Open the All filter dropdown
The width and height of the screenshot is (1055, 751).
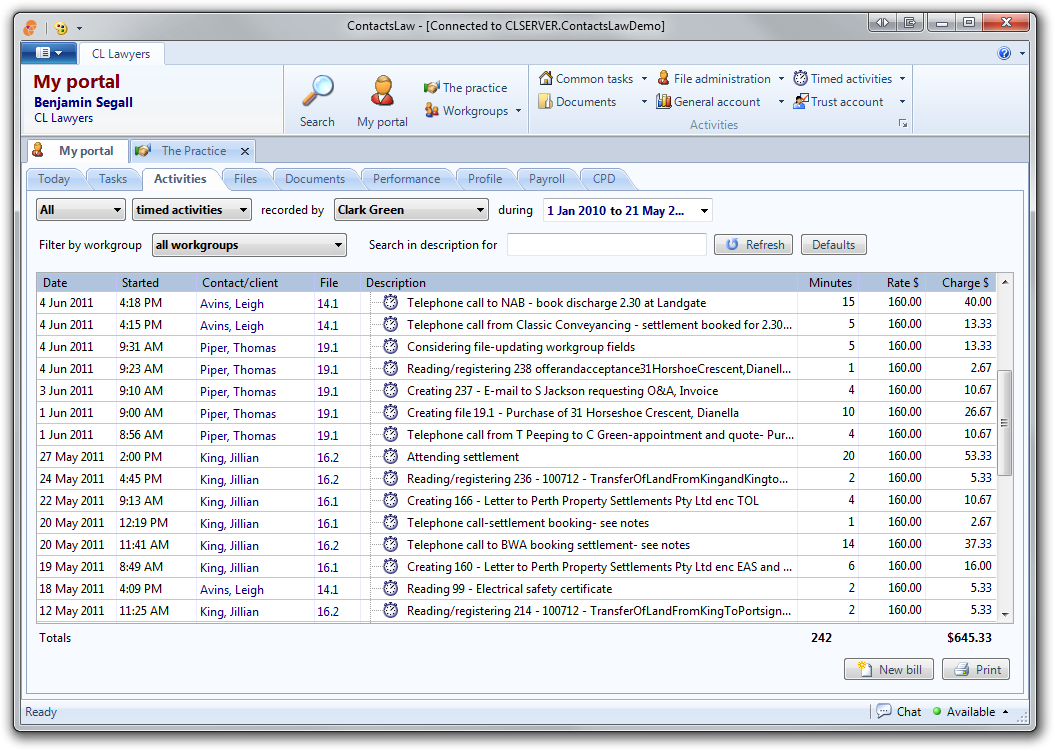click(x=81, y=210)
